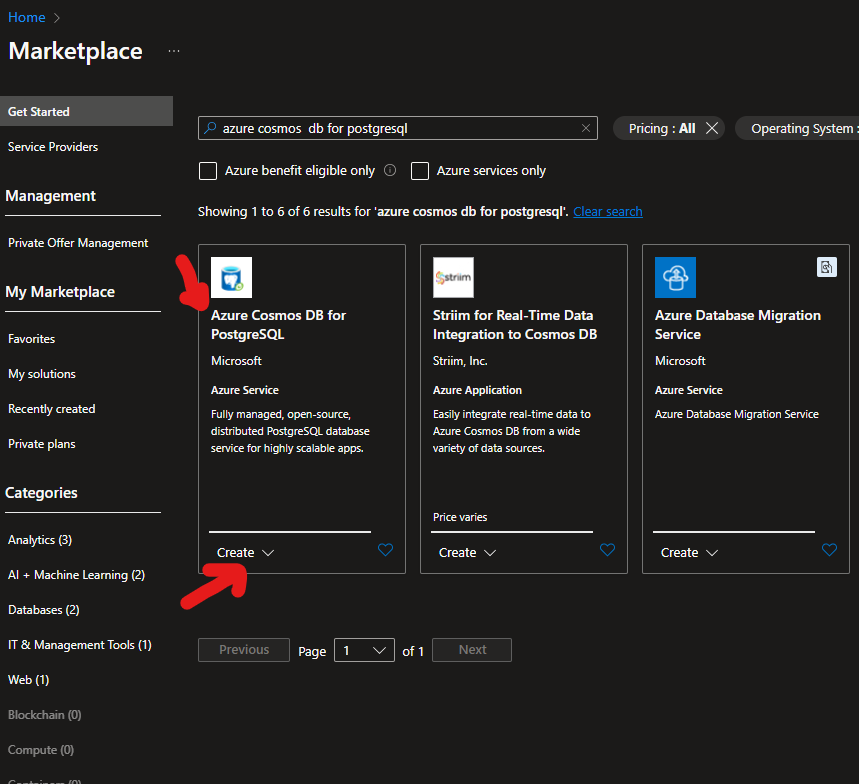This screenshot has height=784, width=859.
Task: Click the Azure benefit info icon
Action: (x=390, y=170)
